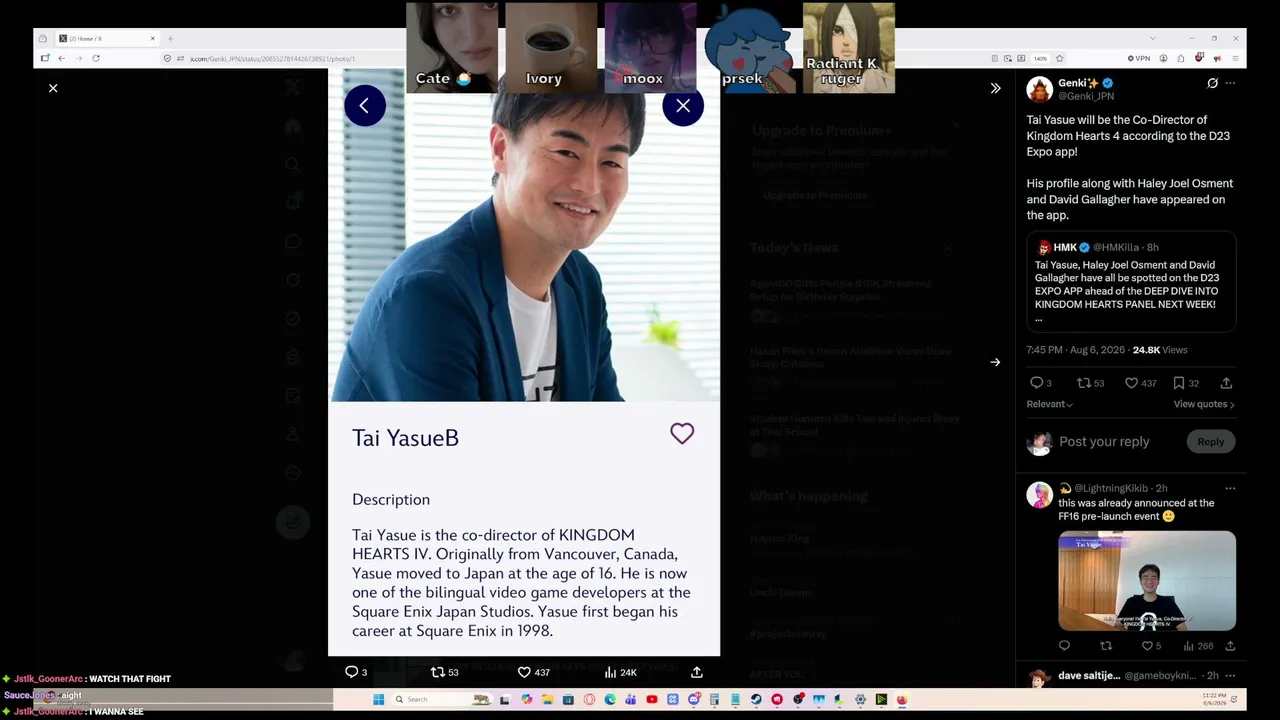Favorite Tai Yasue with the heart icon
This screenshot has height=720, width=1280.
pyautogui.click(x=682, y=433)
